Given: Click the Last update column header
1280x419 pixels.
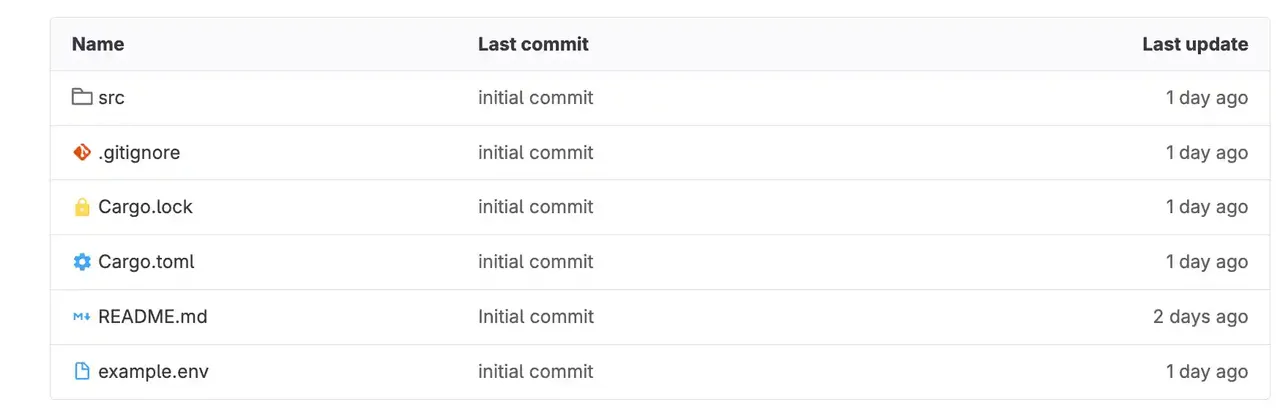Looking at the screenshot, I should tap(1195, 44).
